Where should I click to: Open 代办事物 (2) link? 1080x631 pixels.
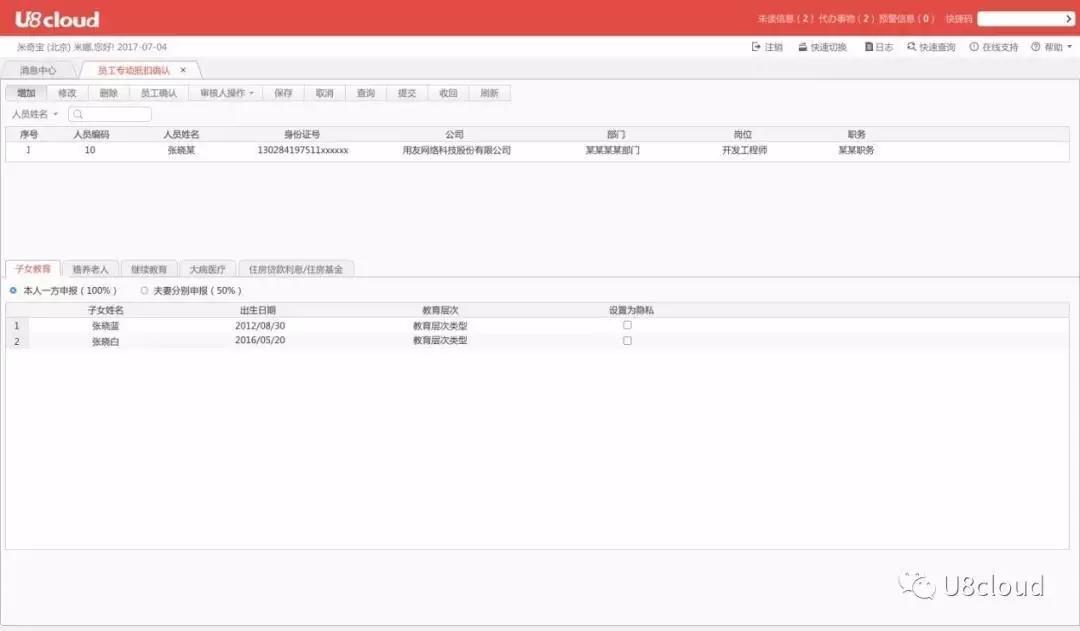tap(847, 19)
